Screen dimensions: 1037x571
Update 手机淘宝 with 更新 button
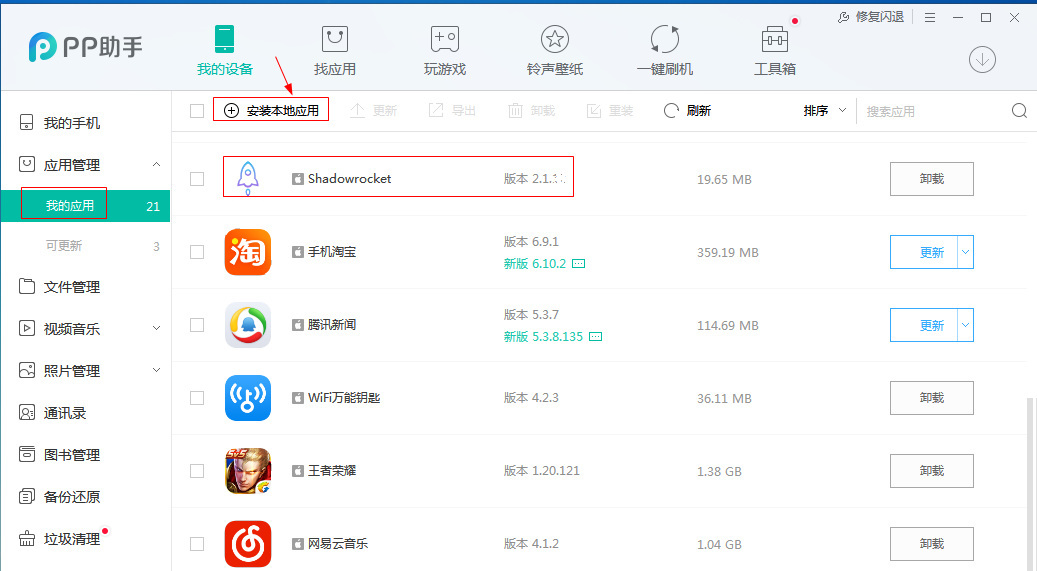point(923,252)
